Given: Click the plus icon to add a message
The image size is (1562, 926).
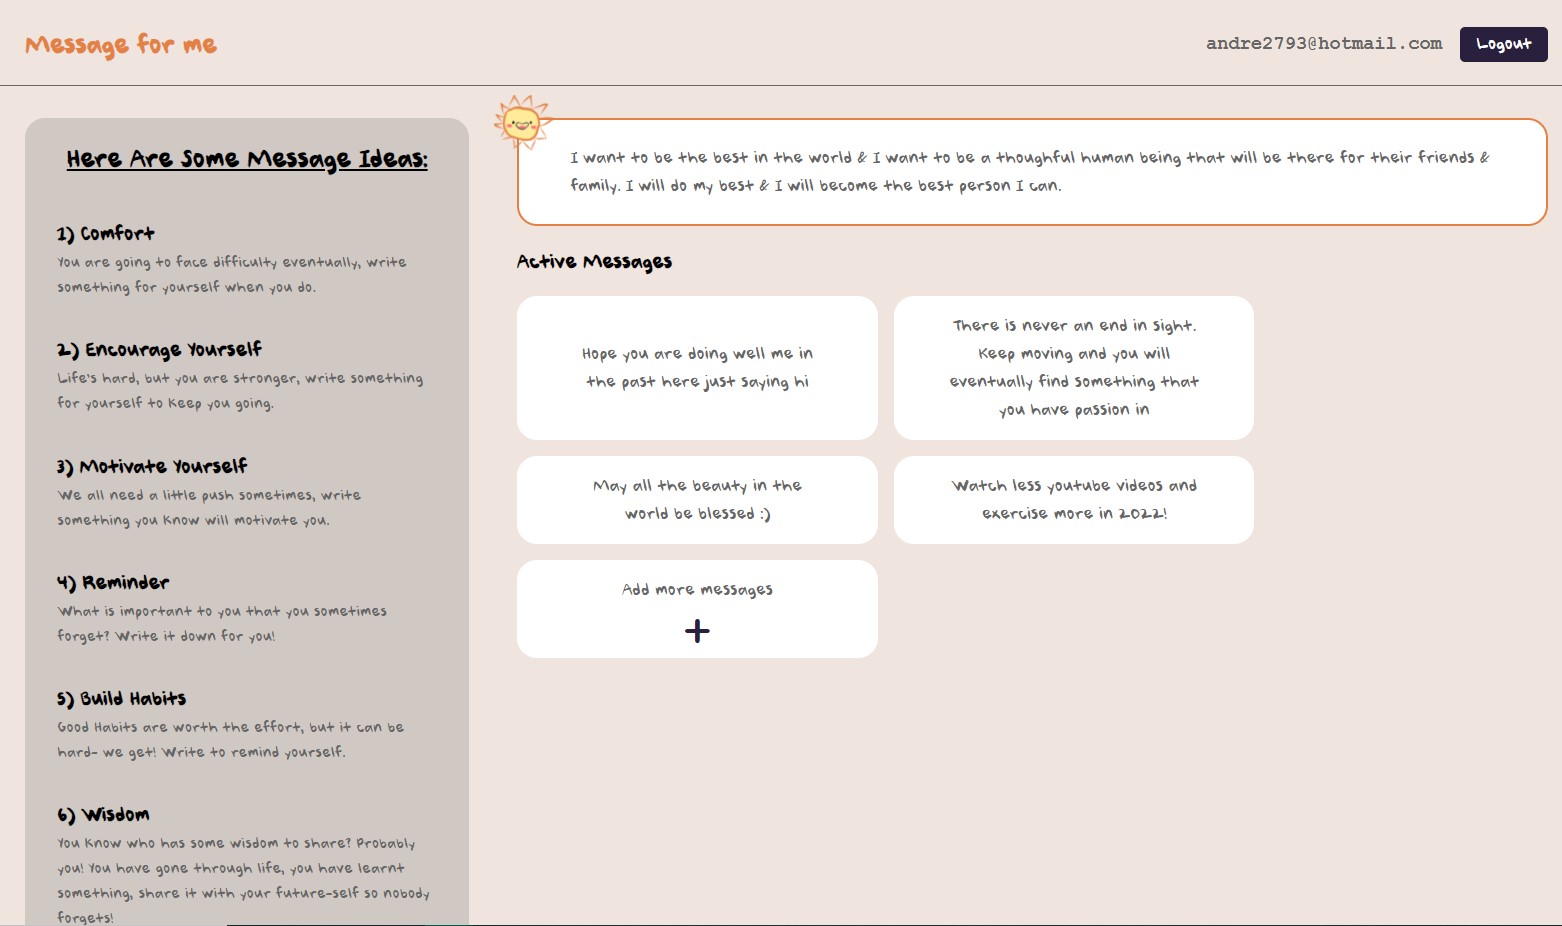Looking at the screenshot, I should click(697, 631).
